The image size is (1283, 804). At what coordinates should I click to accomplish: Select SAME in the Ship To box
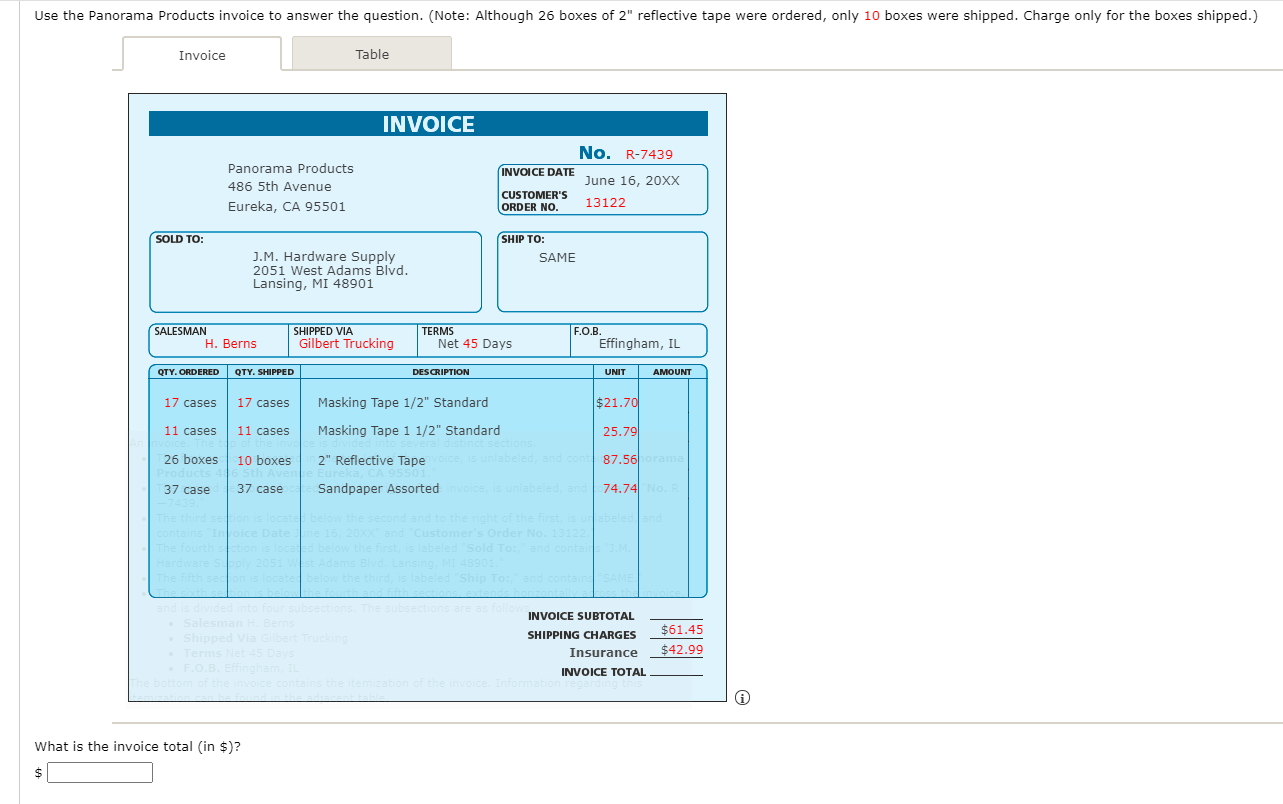pyautogui.click(x=557, y=257)
